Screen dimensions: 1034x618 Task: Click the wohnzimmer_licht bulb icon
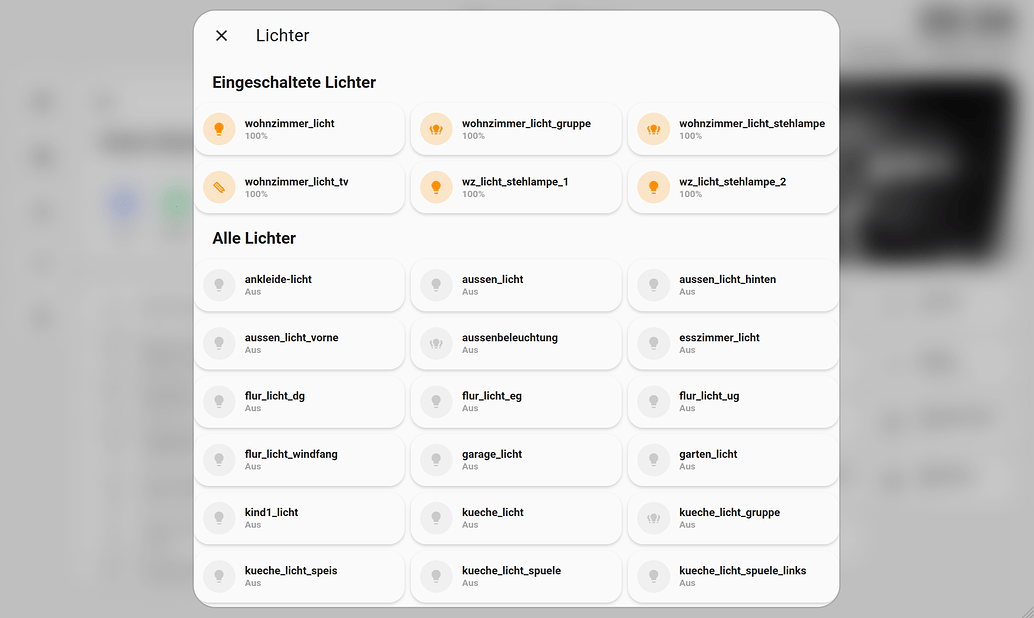click(x=219, y=129)
